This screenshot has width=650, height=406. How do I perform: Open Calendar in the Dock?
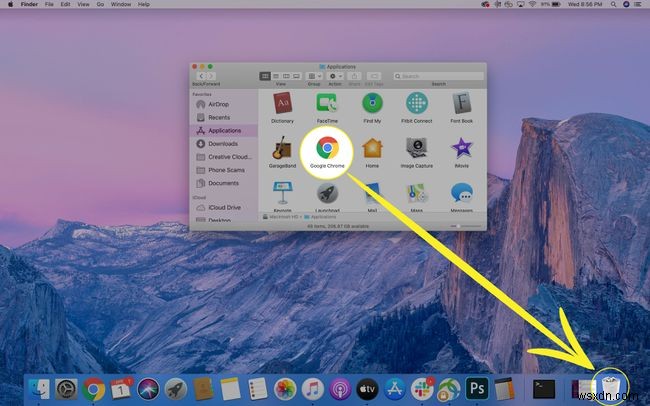click(x=121, y=389)
